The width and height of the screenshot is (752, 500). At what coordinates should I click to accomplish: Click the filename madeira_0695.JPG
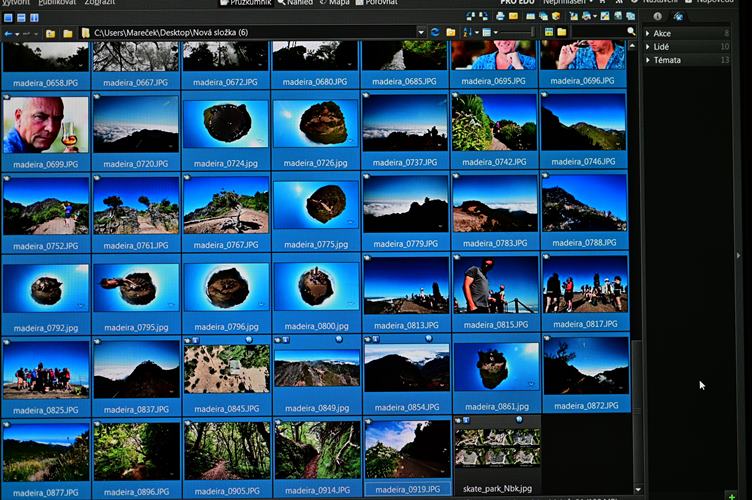click(x=494, y=81)
